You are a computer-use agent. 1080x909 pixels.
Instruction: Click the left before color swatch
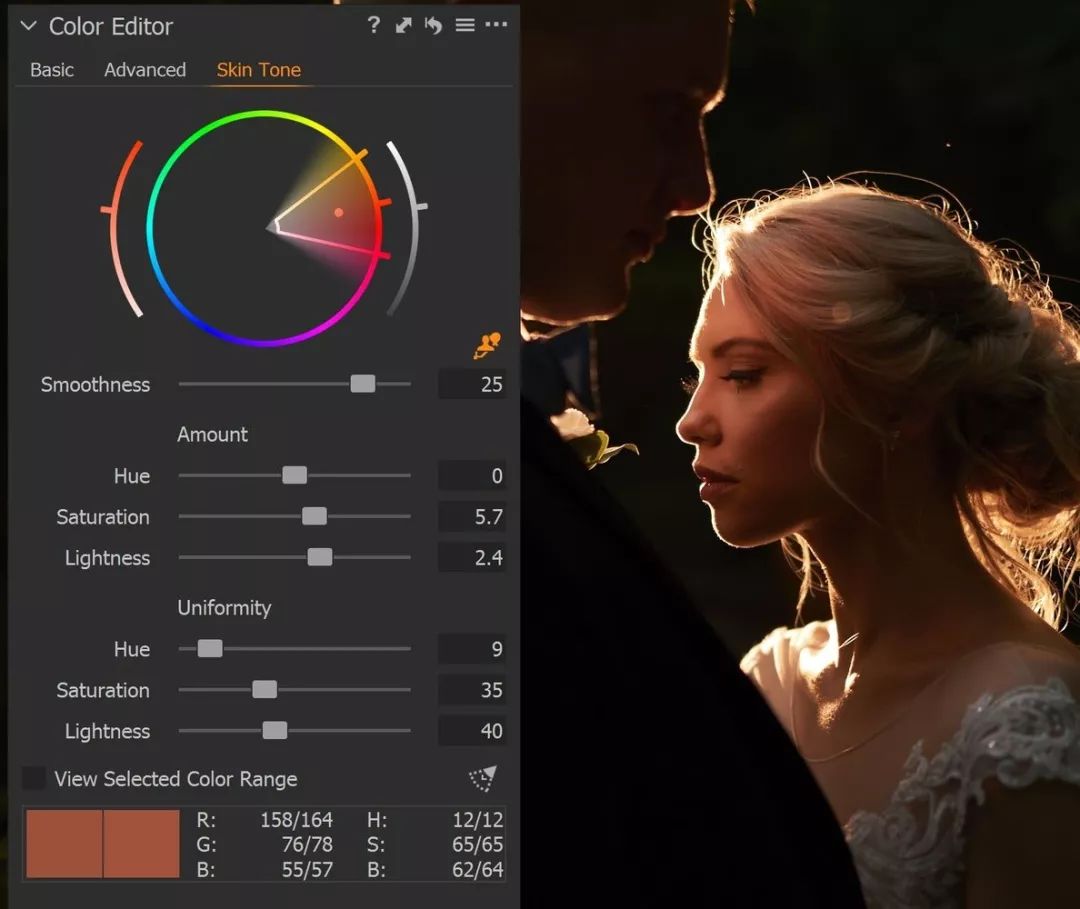(x=64, y=844)
